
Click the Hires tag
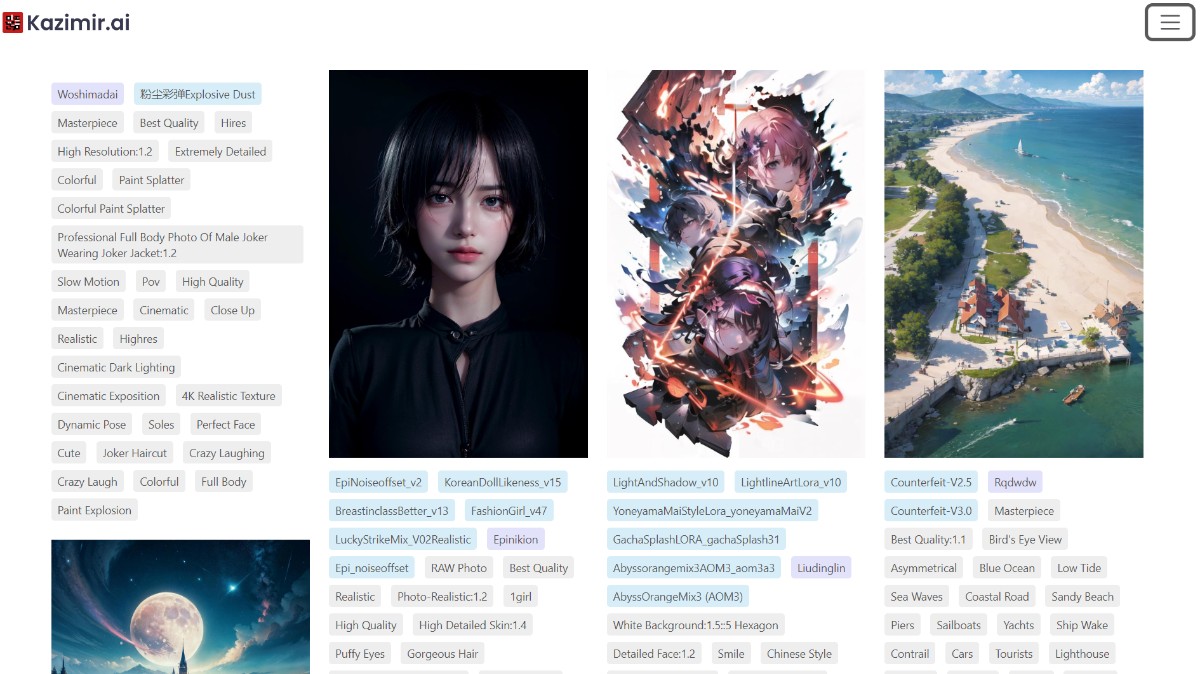[233, 123]
